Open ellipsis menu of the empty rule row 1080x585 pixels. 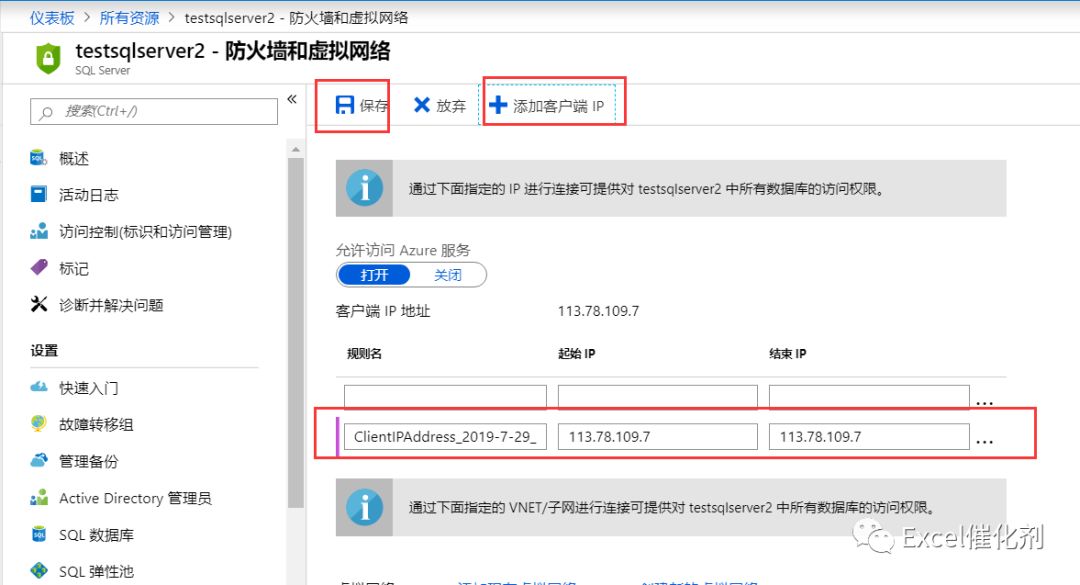[x=985, y=402]
